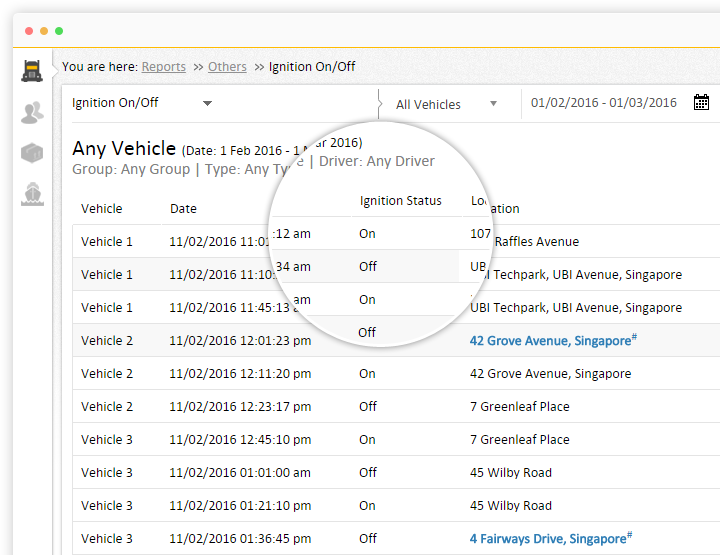Screen dimensions: 720x555
Task: Select date cell 11/02/2016 12:01:23 pm
Action: (240, 340)
